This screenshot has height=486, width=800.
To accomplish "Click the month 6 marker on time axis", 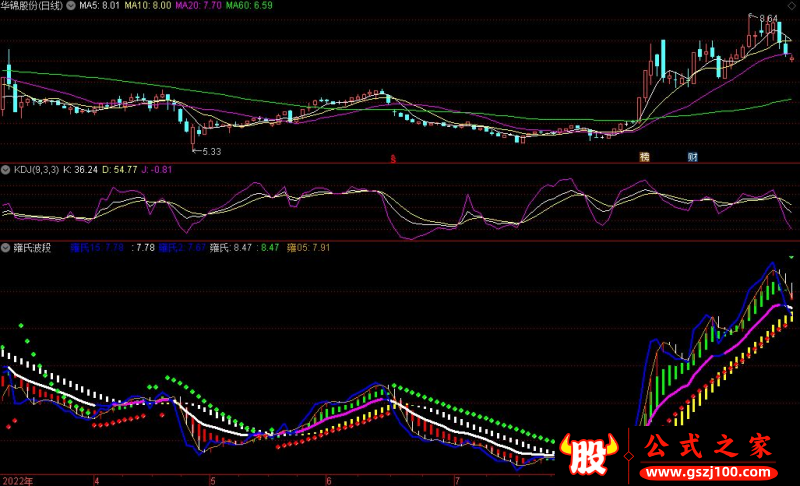I will pos(329,481).
